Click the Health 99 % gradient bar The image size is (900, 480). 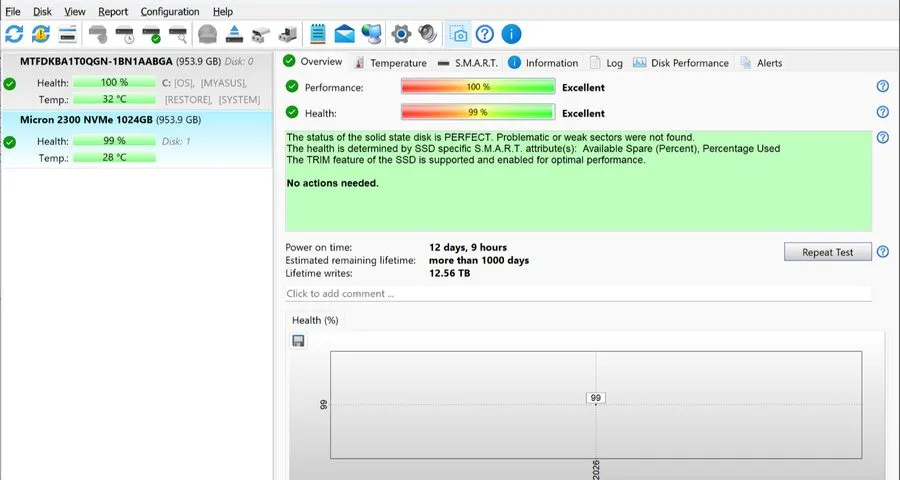(478, 112)
